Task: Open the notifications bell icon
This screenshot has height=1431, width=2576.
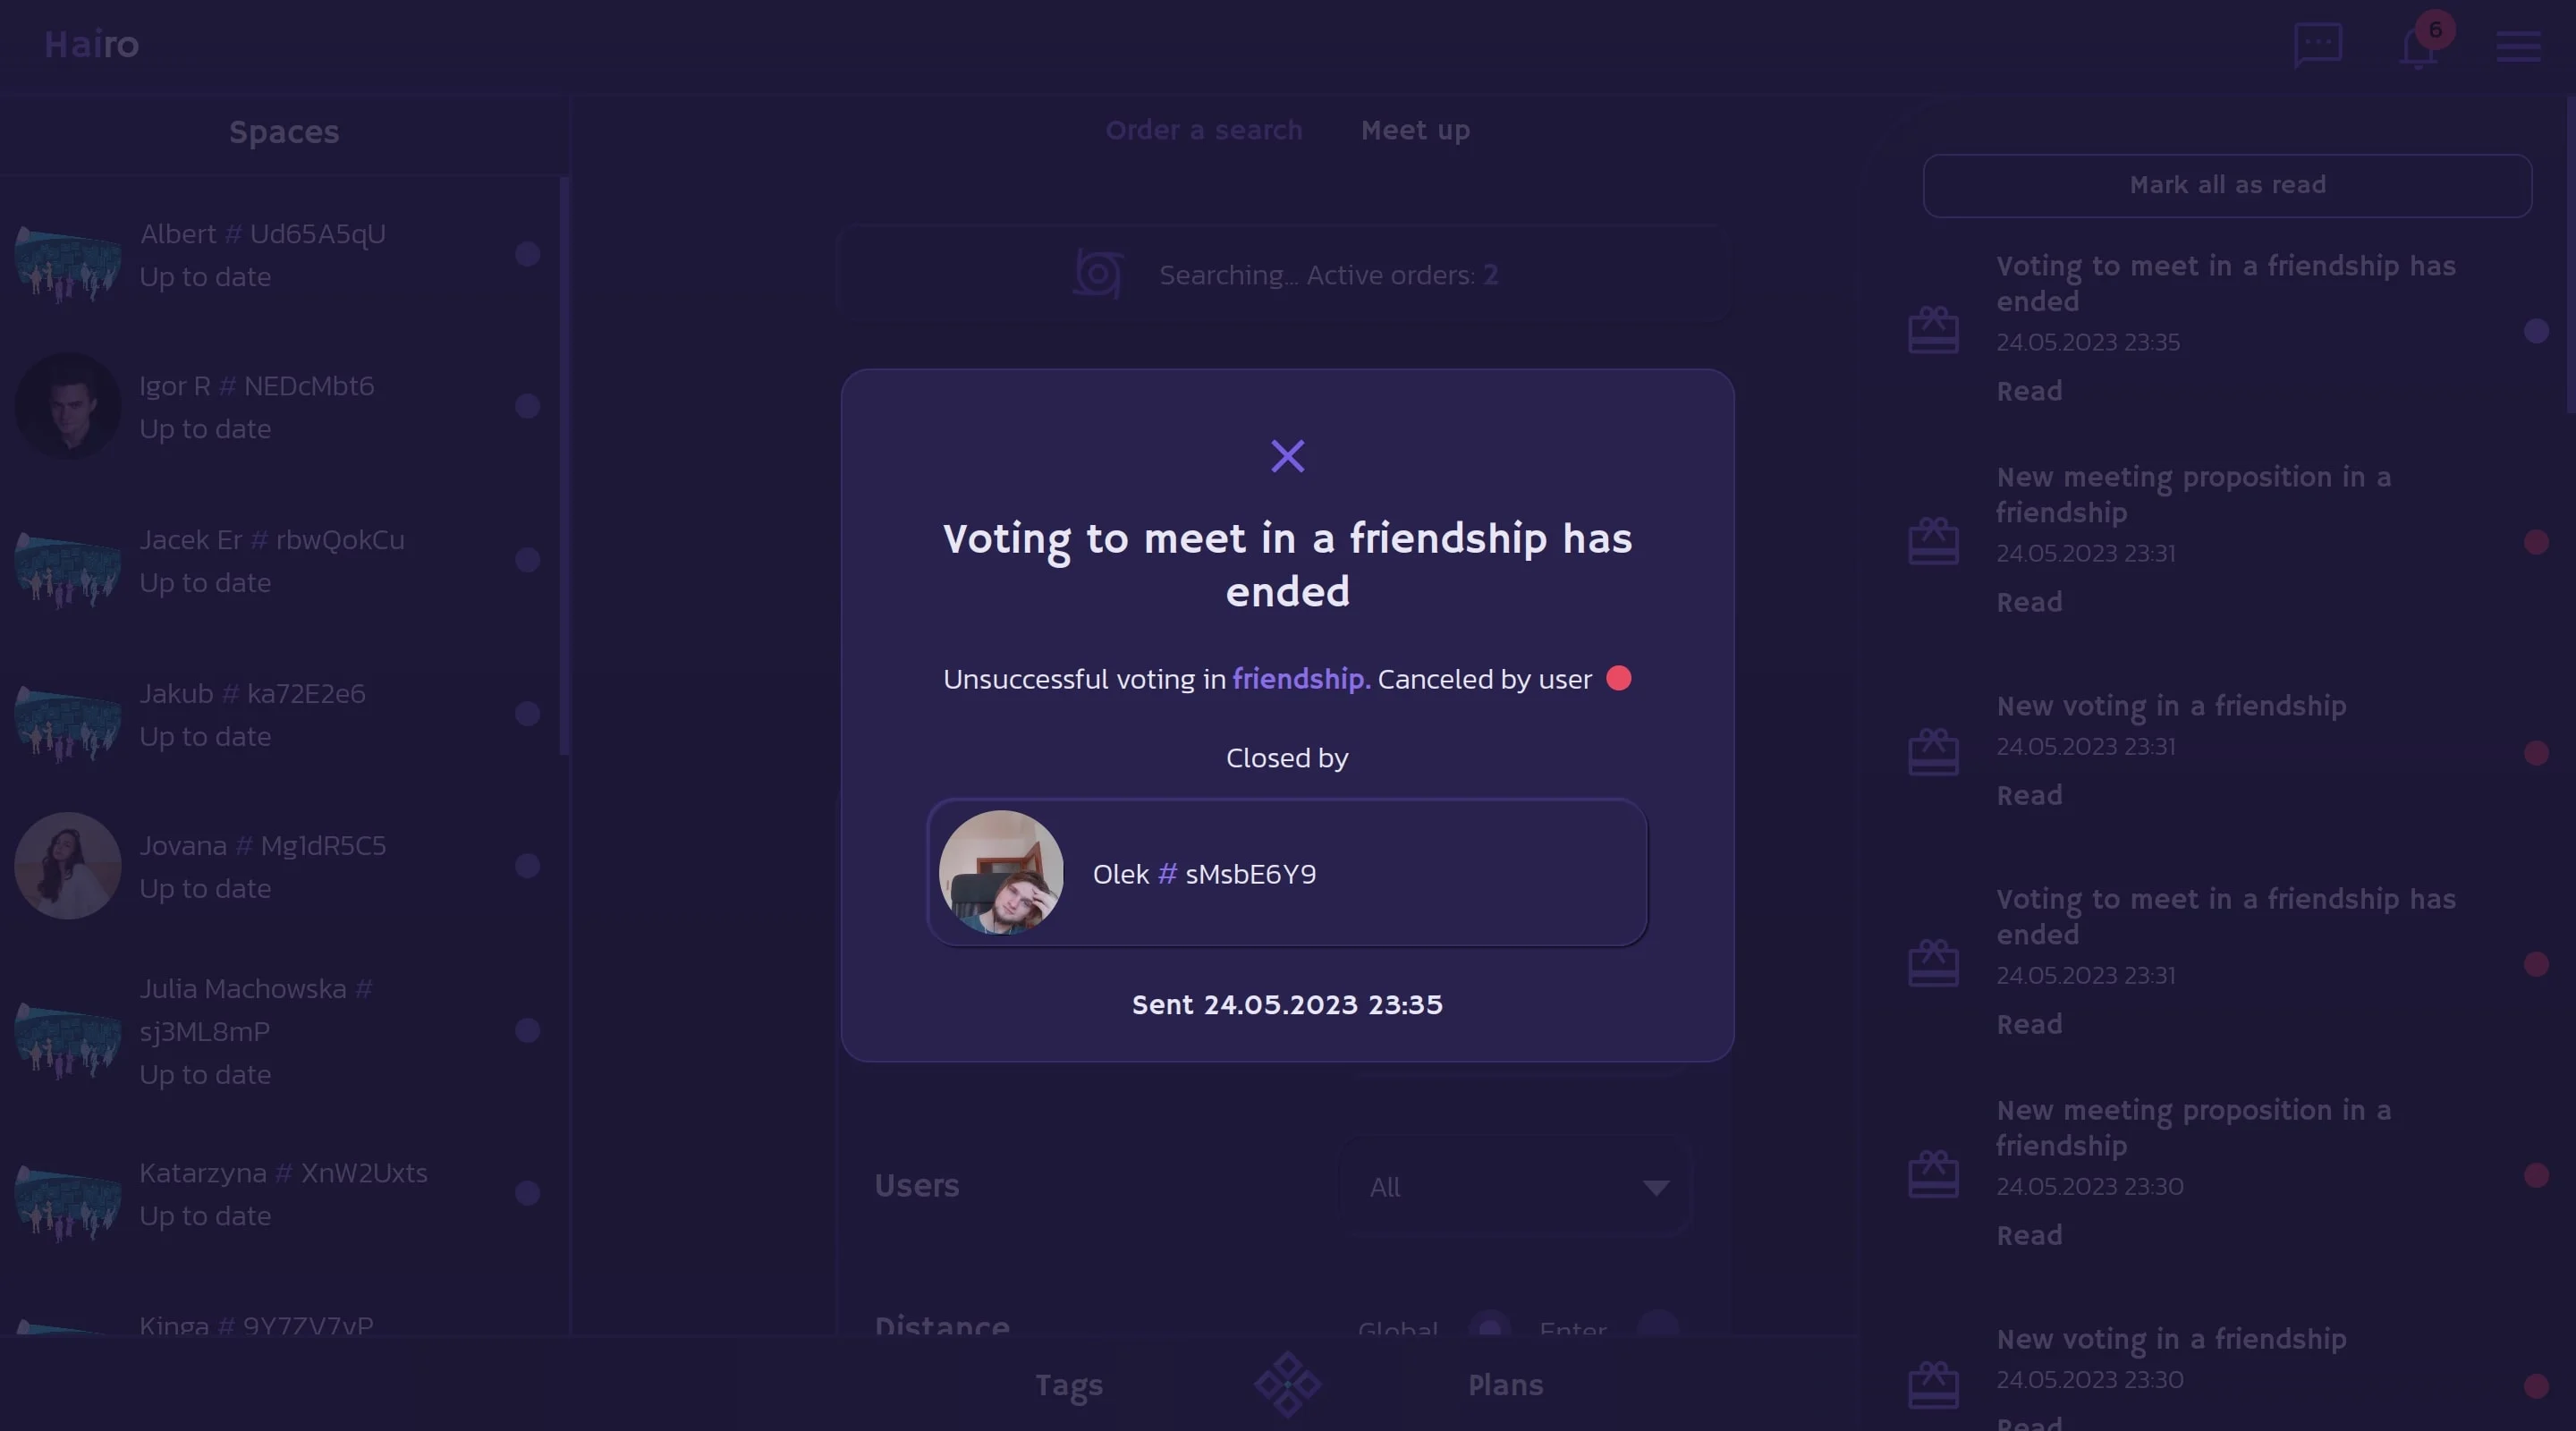Action: click(x=2418, y=47)
